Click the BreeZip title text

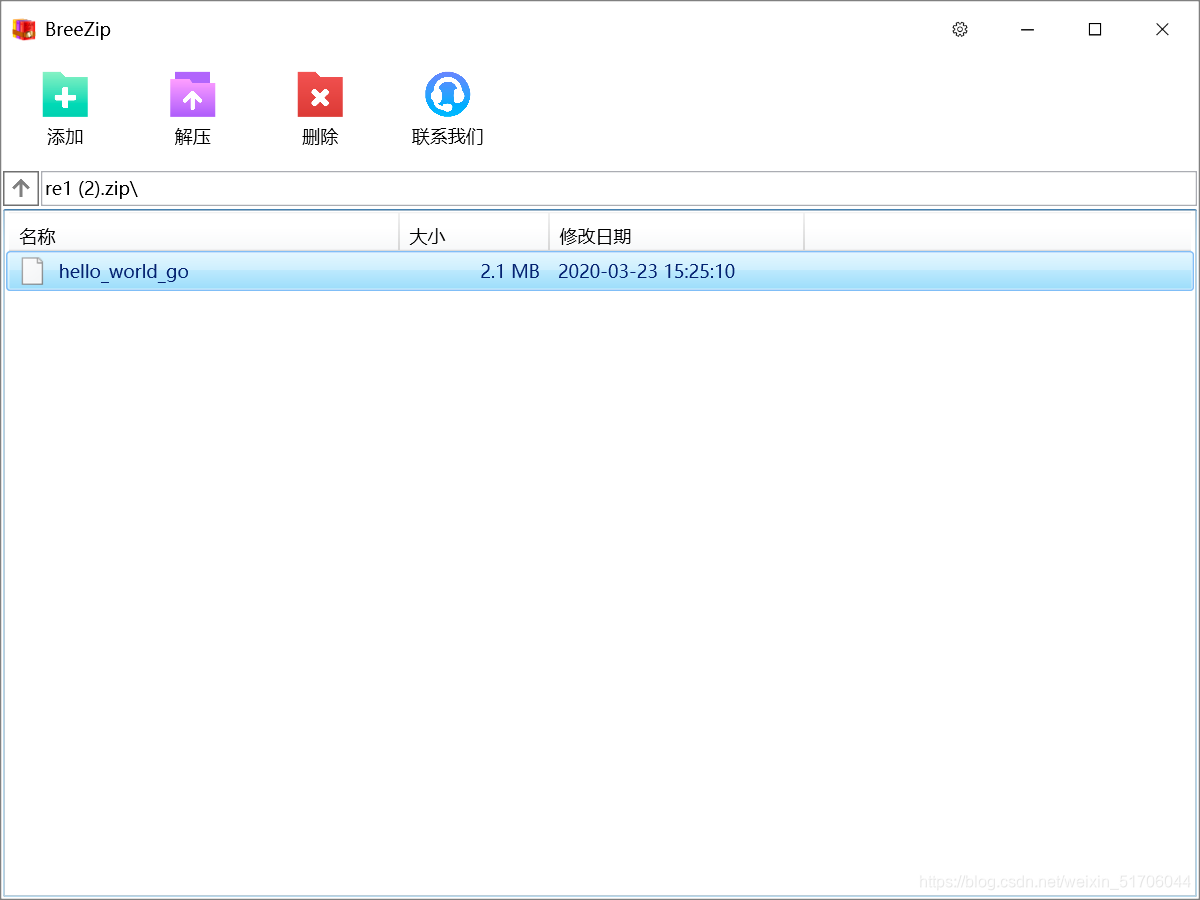click(x=77, y=29)
